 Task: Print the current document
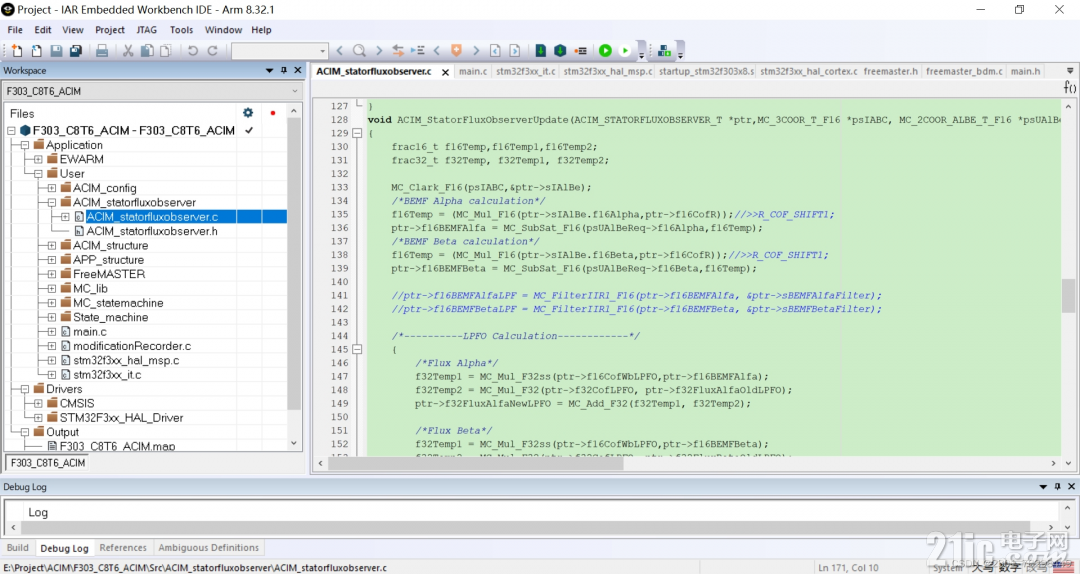[102, 50]
